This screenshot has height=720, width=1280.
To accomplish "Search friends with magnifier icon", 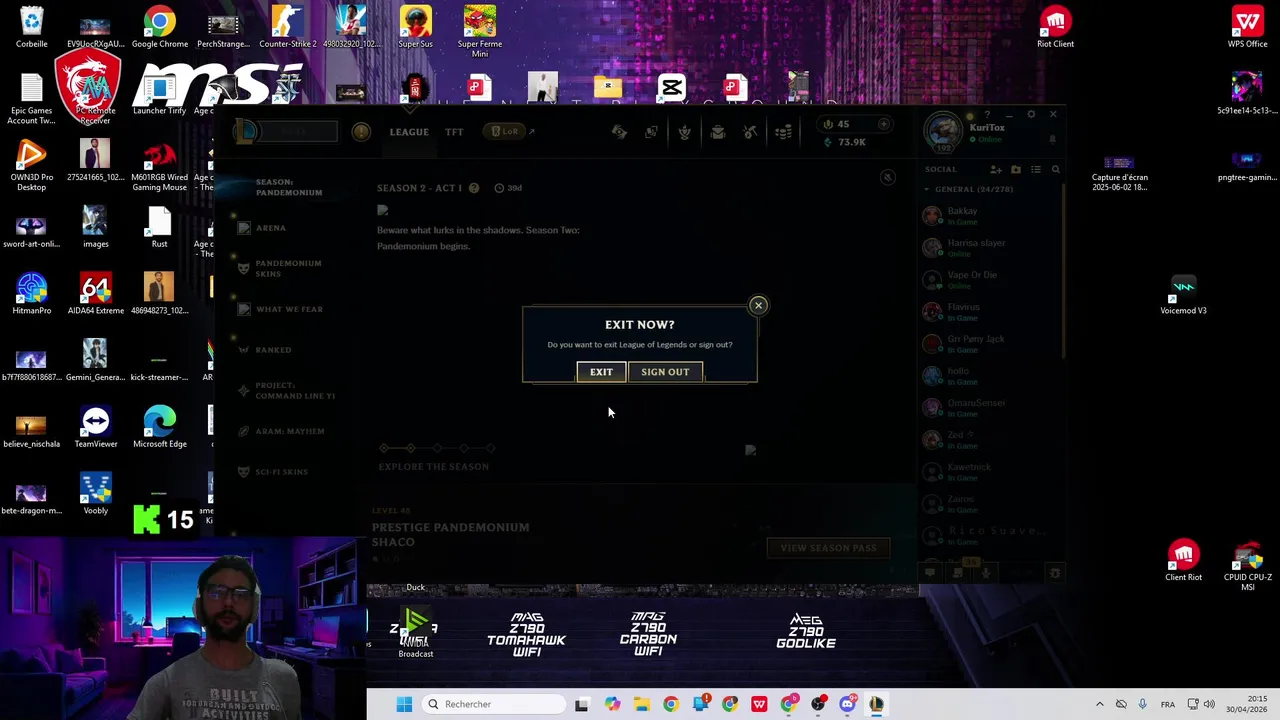I will coord(1055,169).
